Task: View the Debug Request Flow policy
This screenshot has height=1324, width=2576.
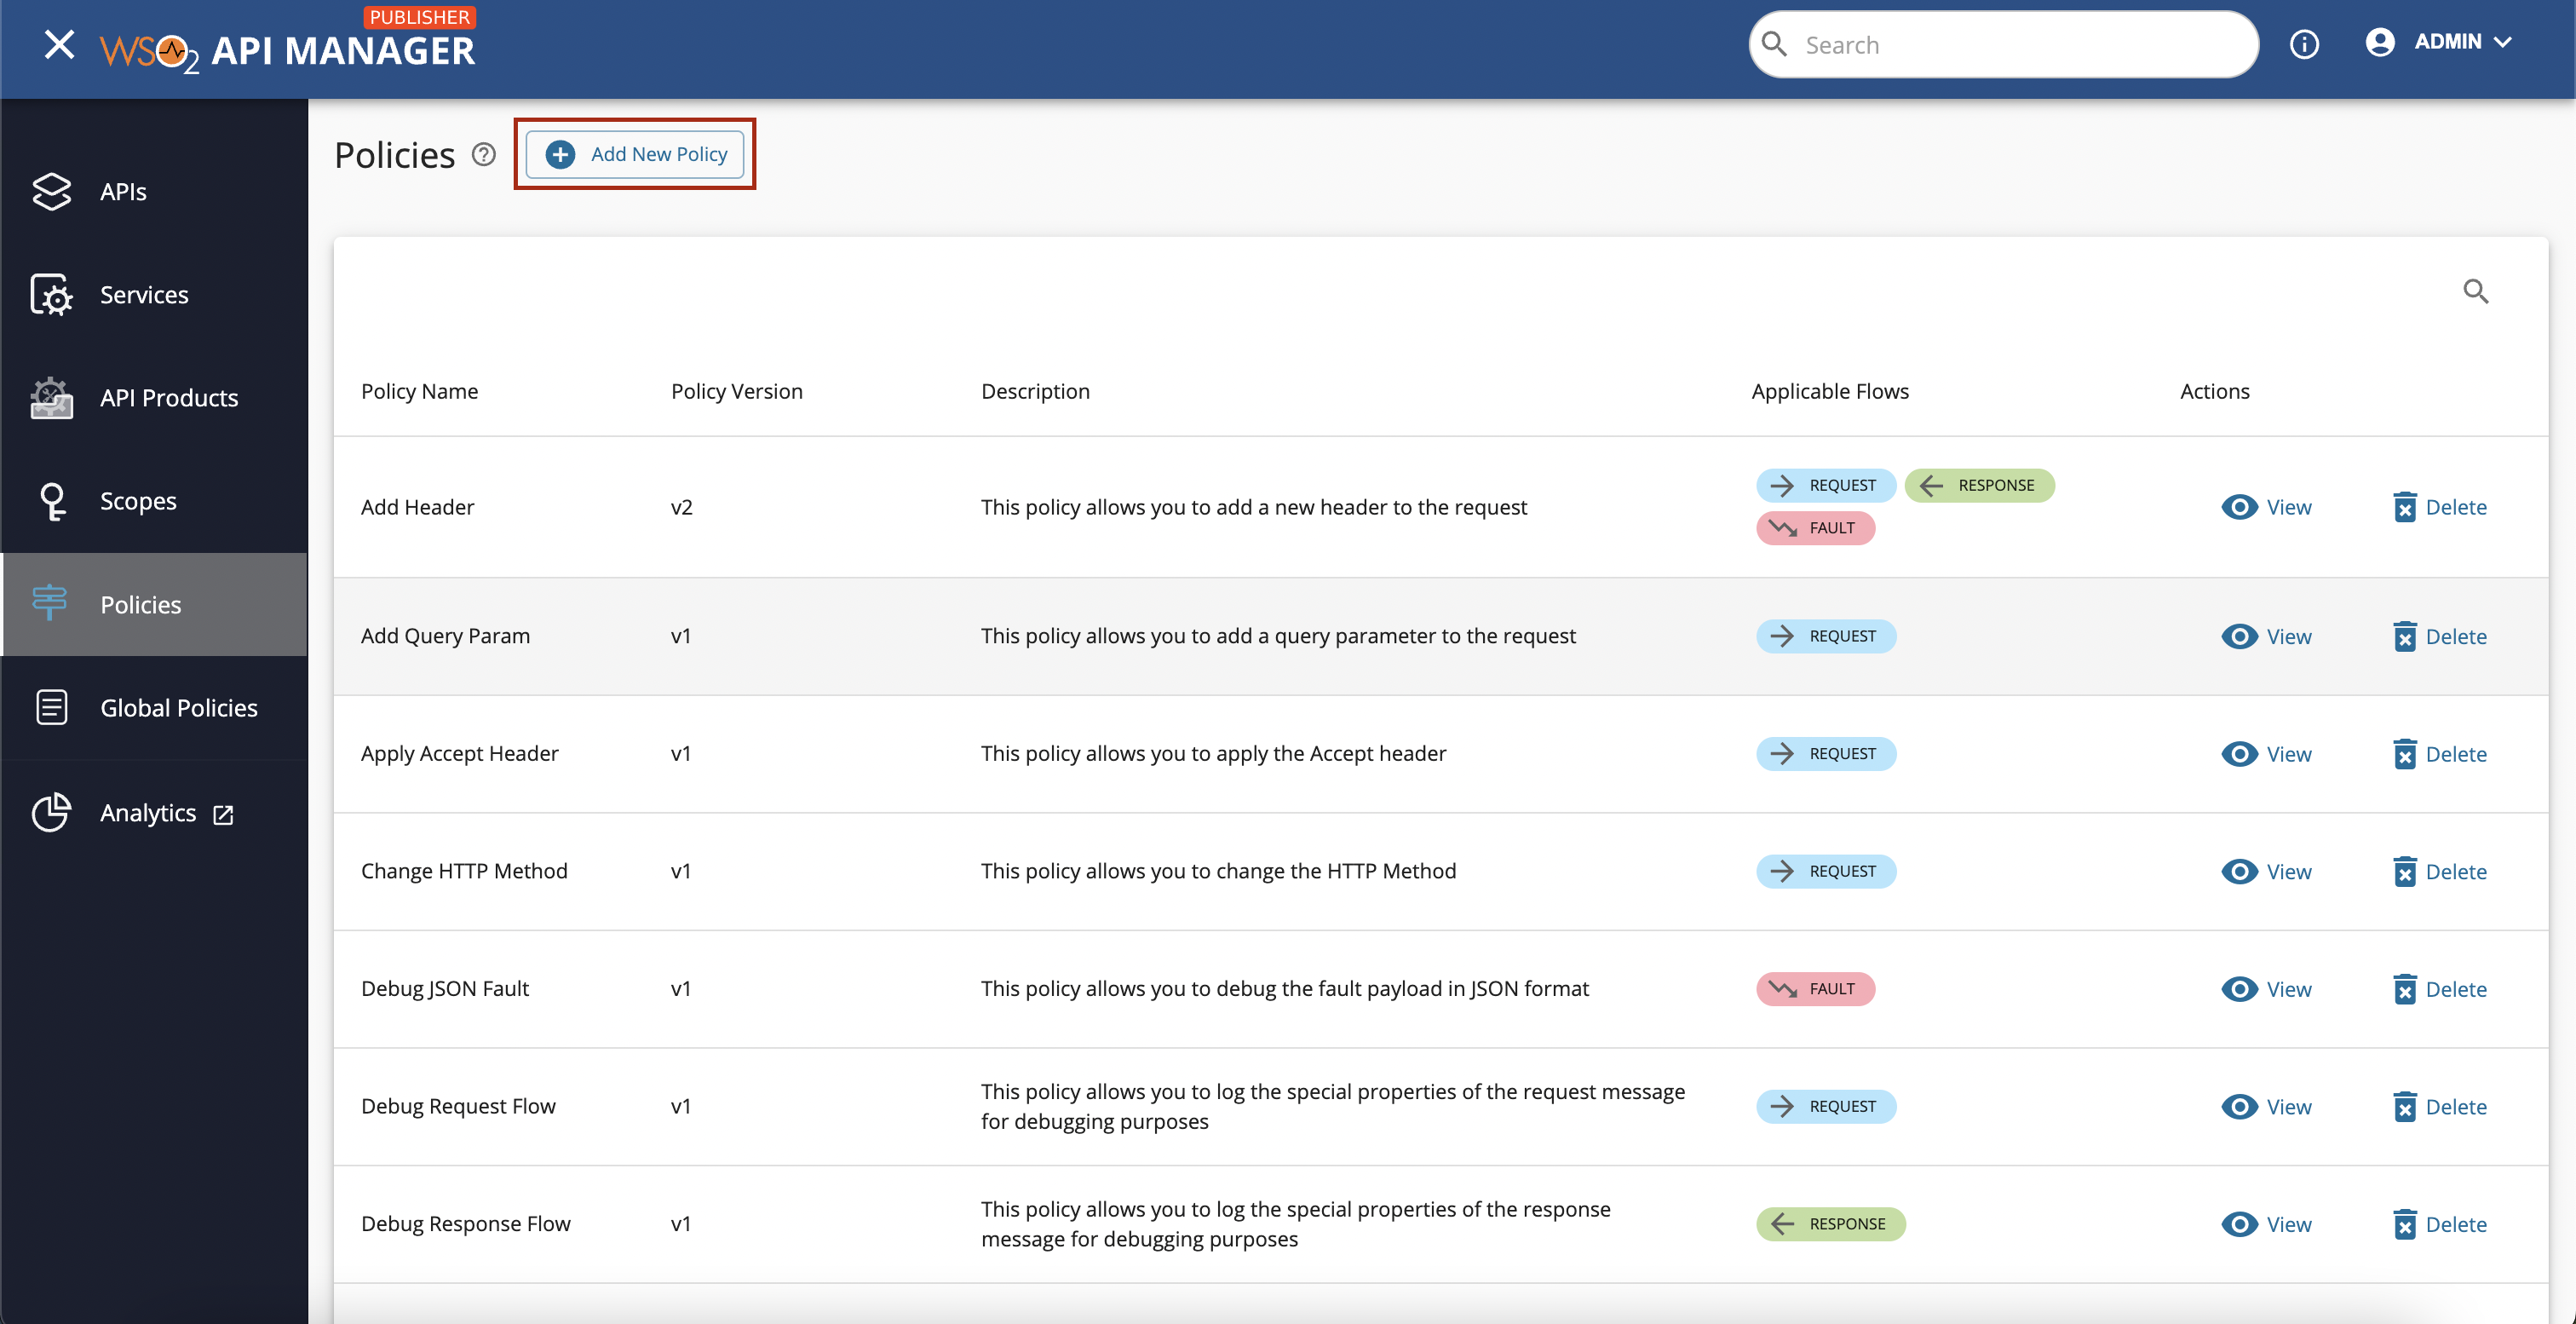Action: click(2267, 1106)
